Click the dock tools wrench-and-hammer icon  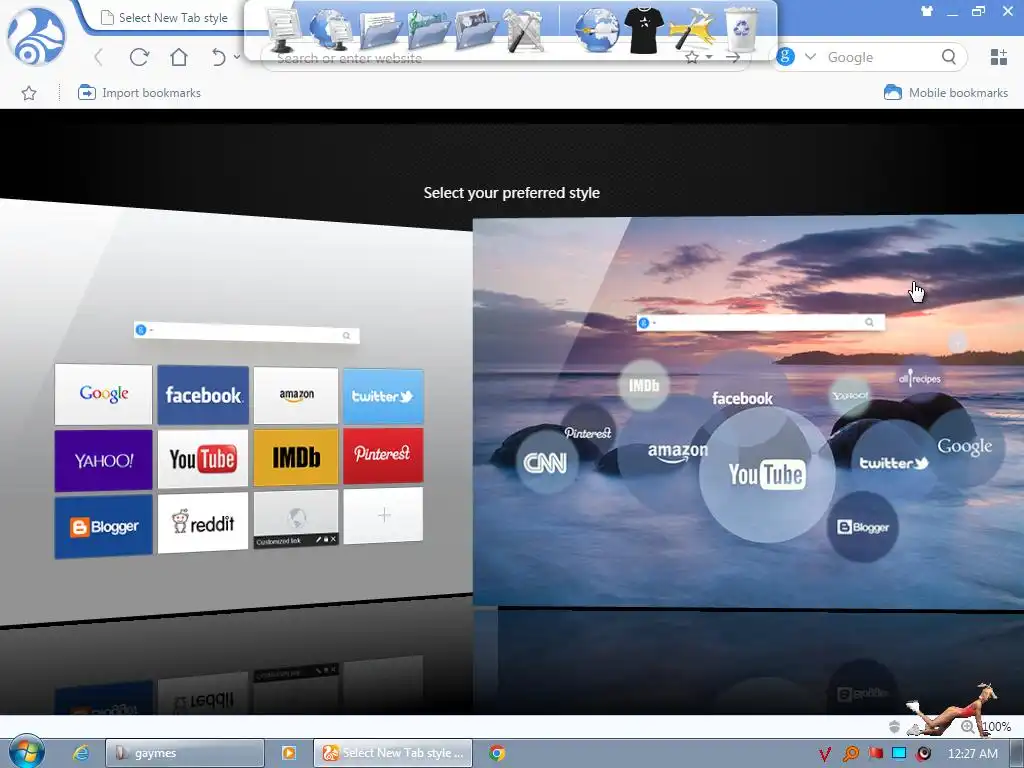tap(524, 29)
